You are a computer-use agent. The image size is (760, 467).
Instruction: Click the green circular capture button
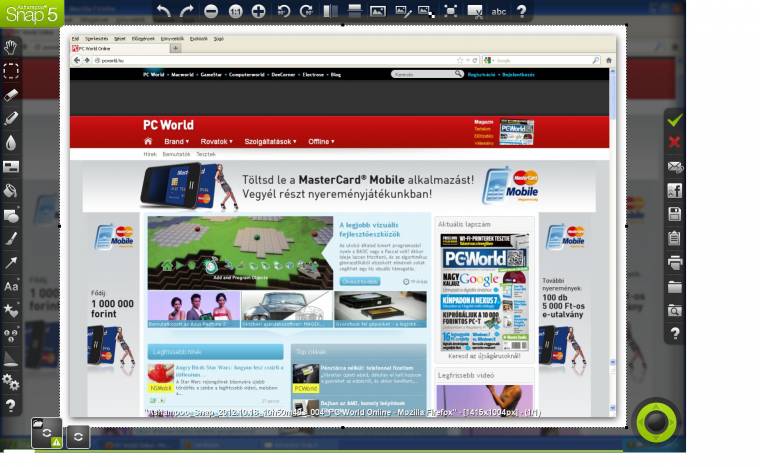[656, 422]
